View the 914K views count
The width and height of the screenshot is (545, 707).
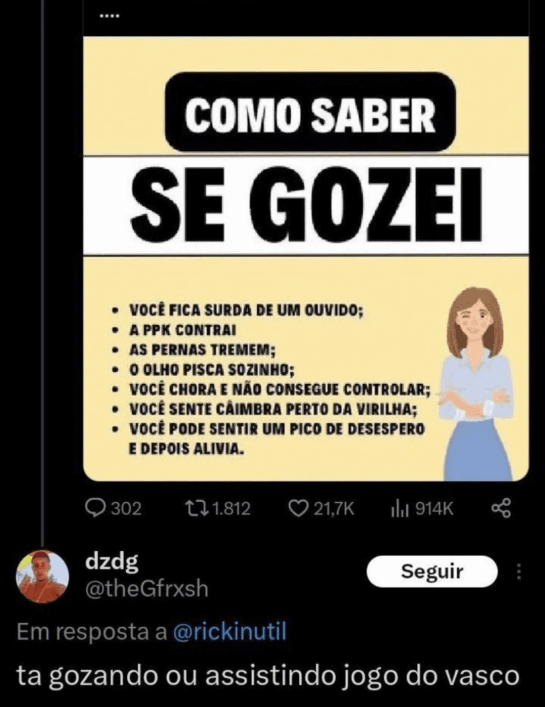tap(434, 509)
